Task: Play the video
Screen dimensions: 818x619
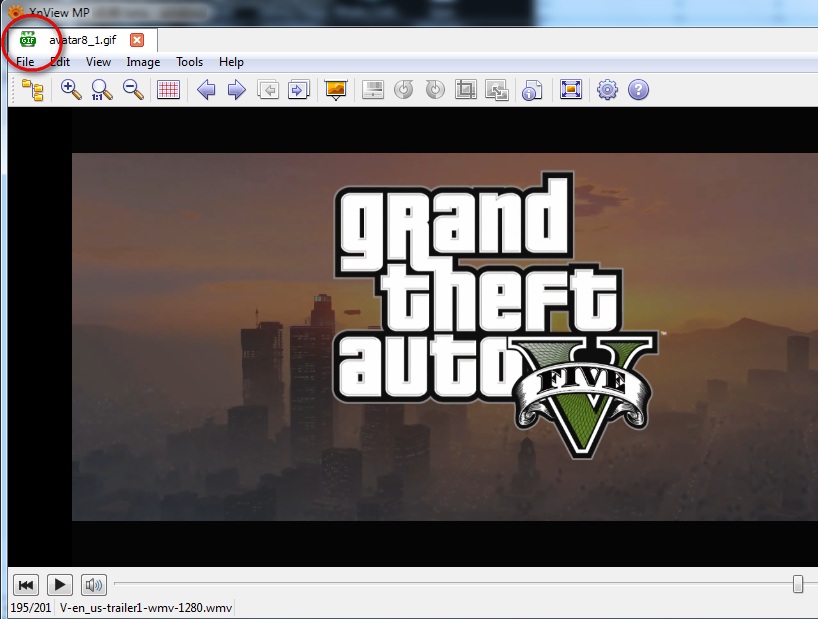Action: click(x=59, y=585)
